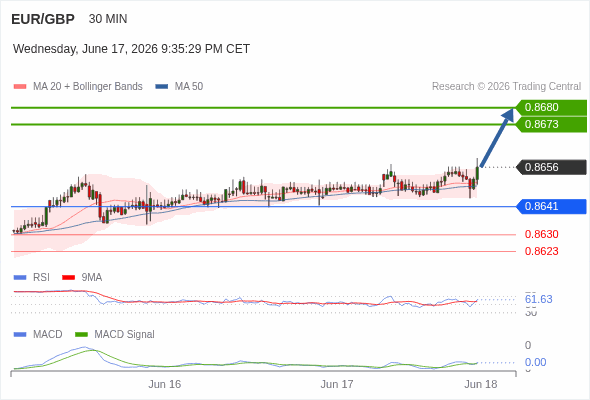Select the 0.8673 resistance price tag
590x400 pixels.
(x=551, y=125)
